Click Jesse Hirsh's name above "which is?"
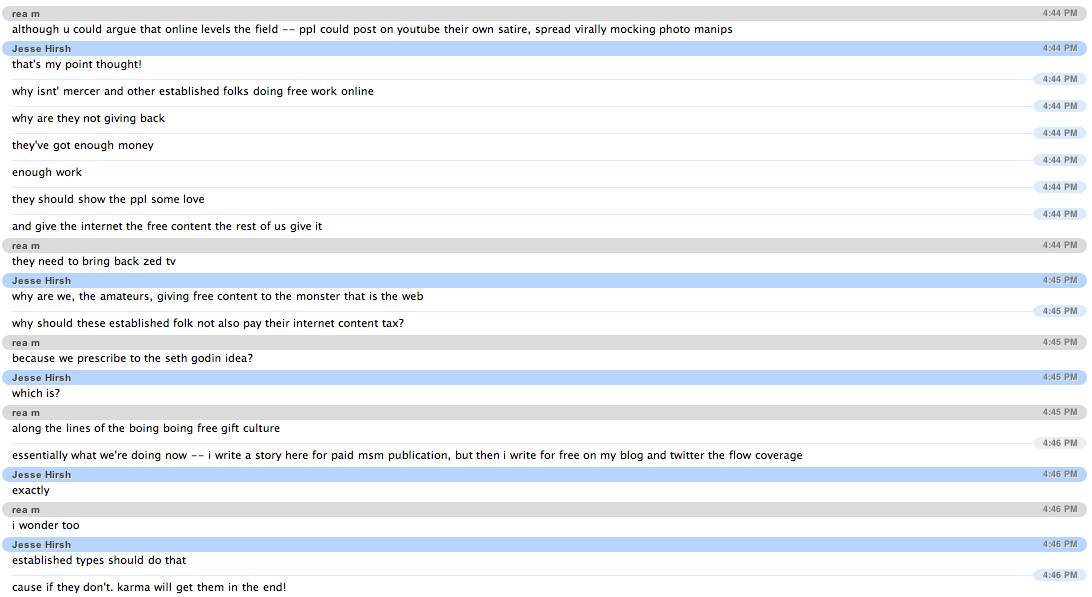Image resolution: width=1092 pixels, height=597 pixels. click(x=41, y=378)
